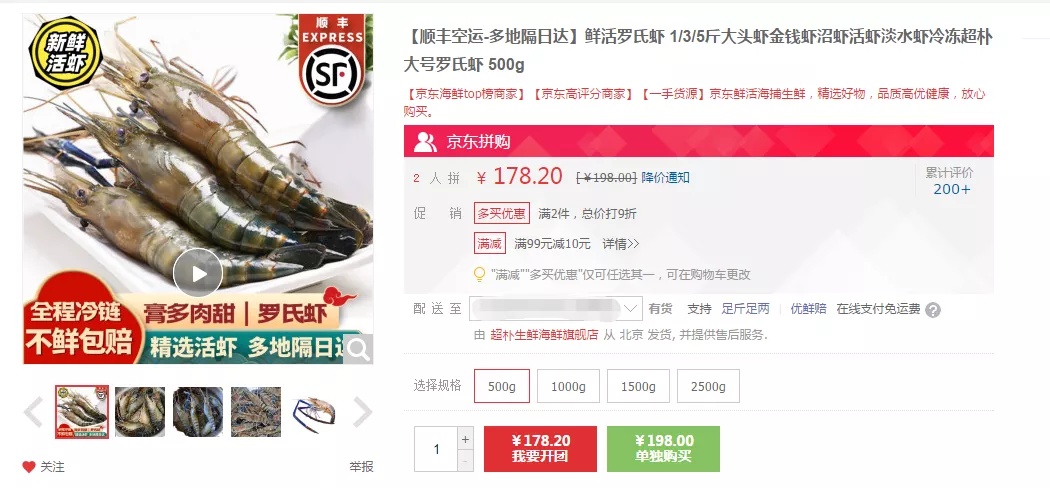This screenshot has width=1050, height=488.
Task: Select the 1000g specification option
Action: click(568, 386)
